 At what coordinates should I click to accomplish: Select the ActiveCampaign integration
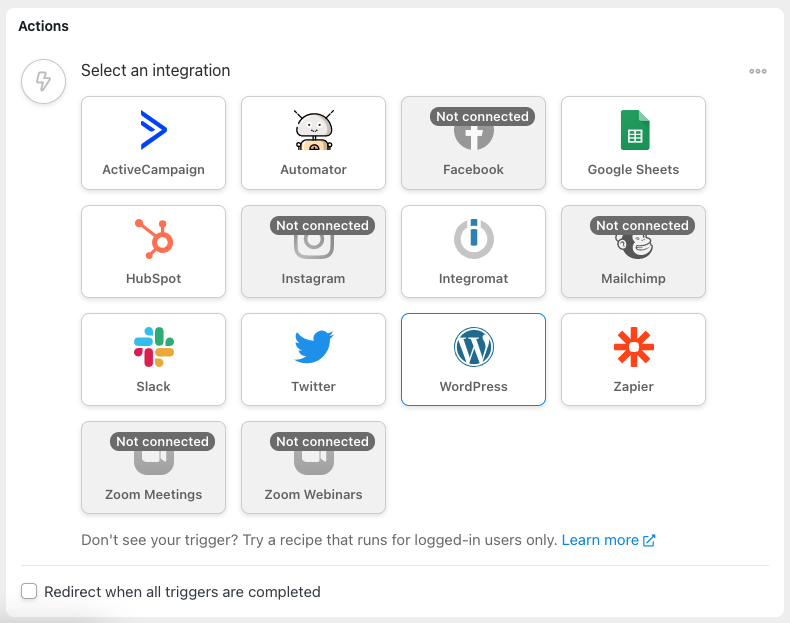[153, 143]
